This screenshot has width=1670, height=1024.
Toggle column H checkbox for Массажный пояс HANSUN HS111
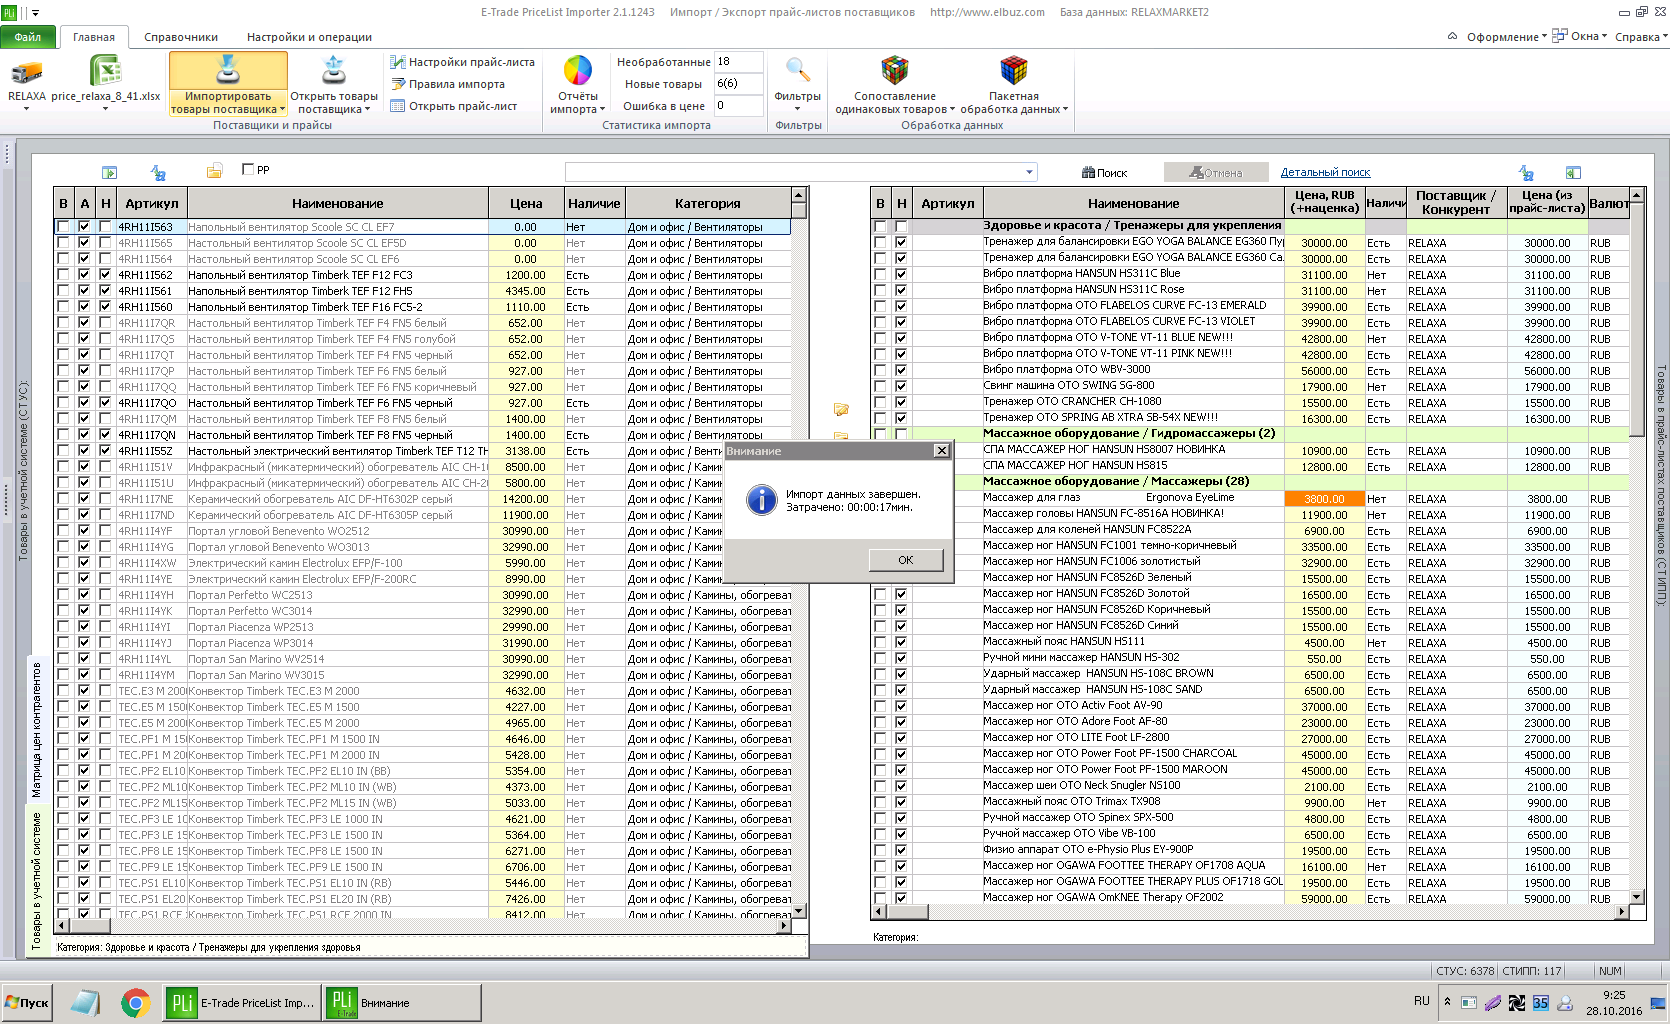pos(901,642)
